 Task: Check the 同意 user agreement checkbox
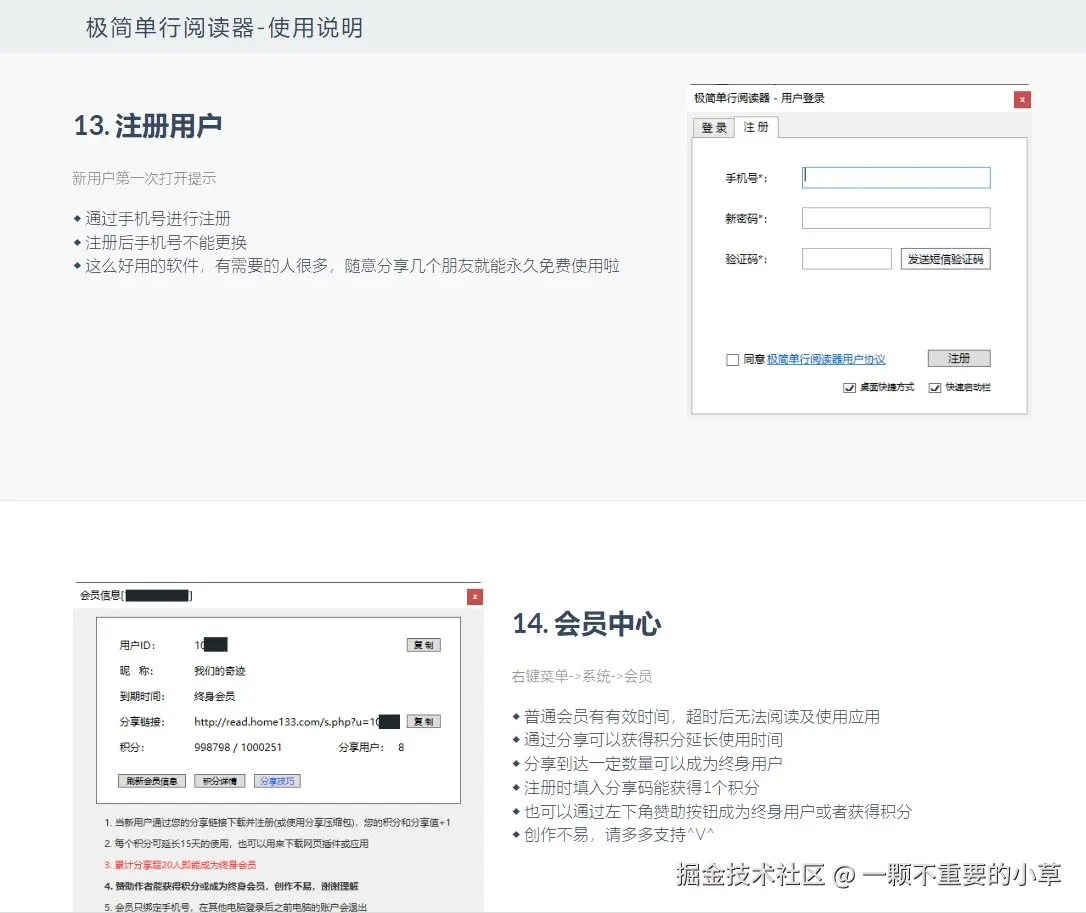732,360
